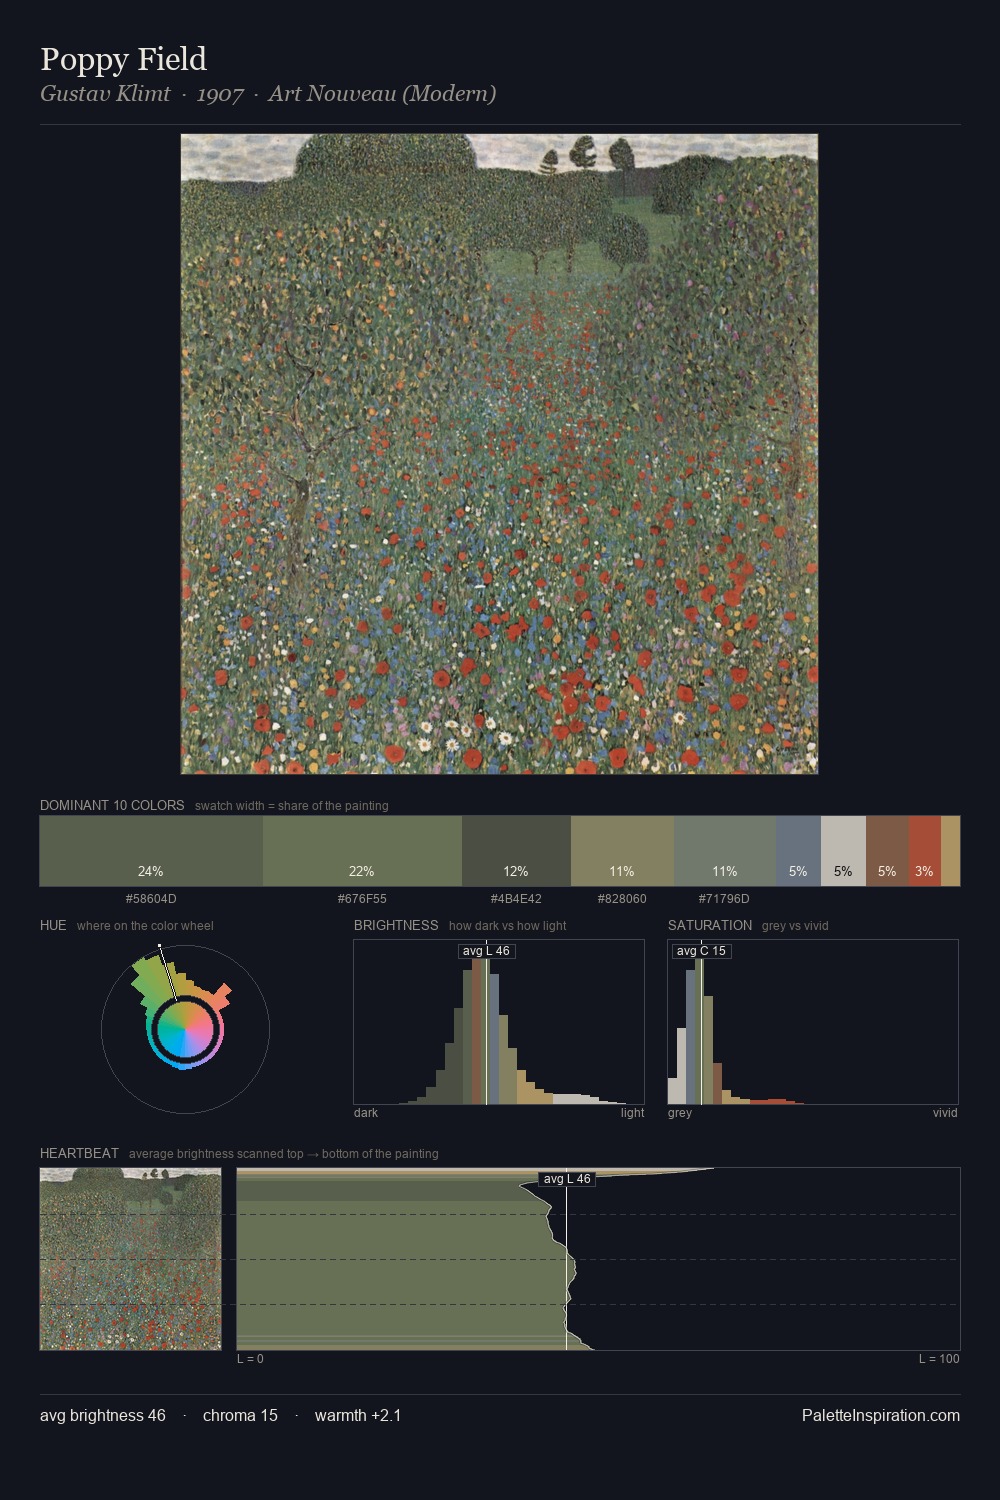
Task: Click the 'grey' axis label
Action: (x=680, y=1113)
